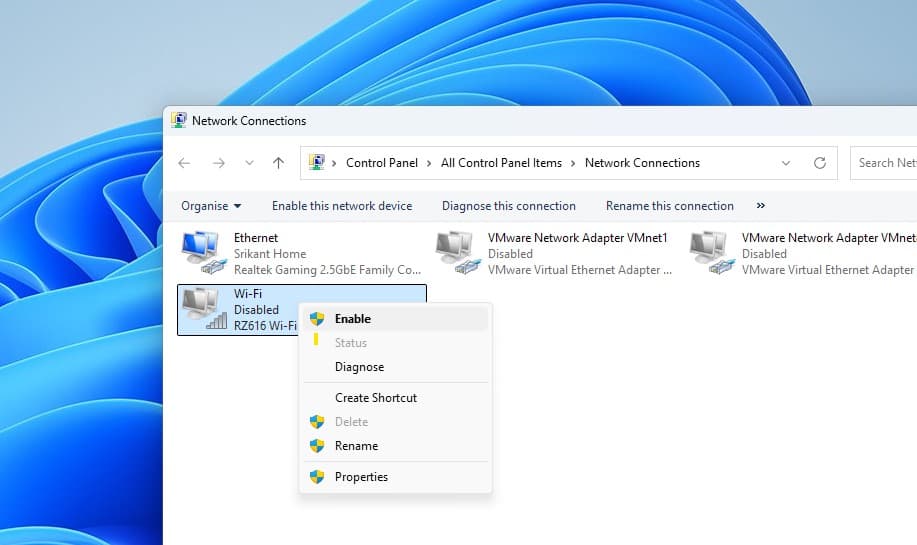Click the Forward navigation arrow

(x=219, y=163)
